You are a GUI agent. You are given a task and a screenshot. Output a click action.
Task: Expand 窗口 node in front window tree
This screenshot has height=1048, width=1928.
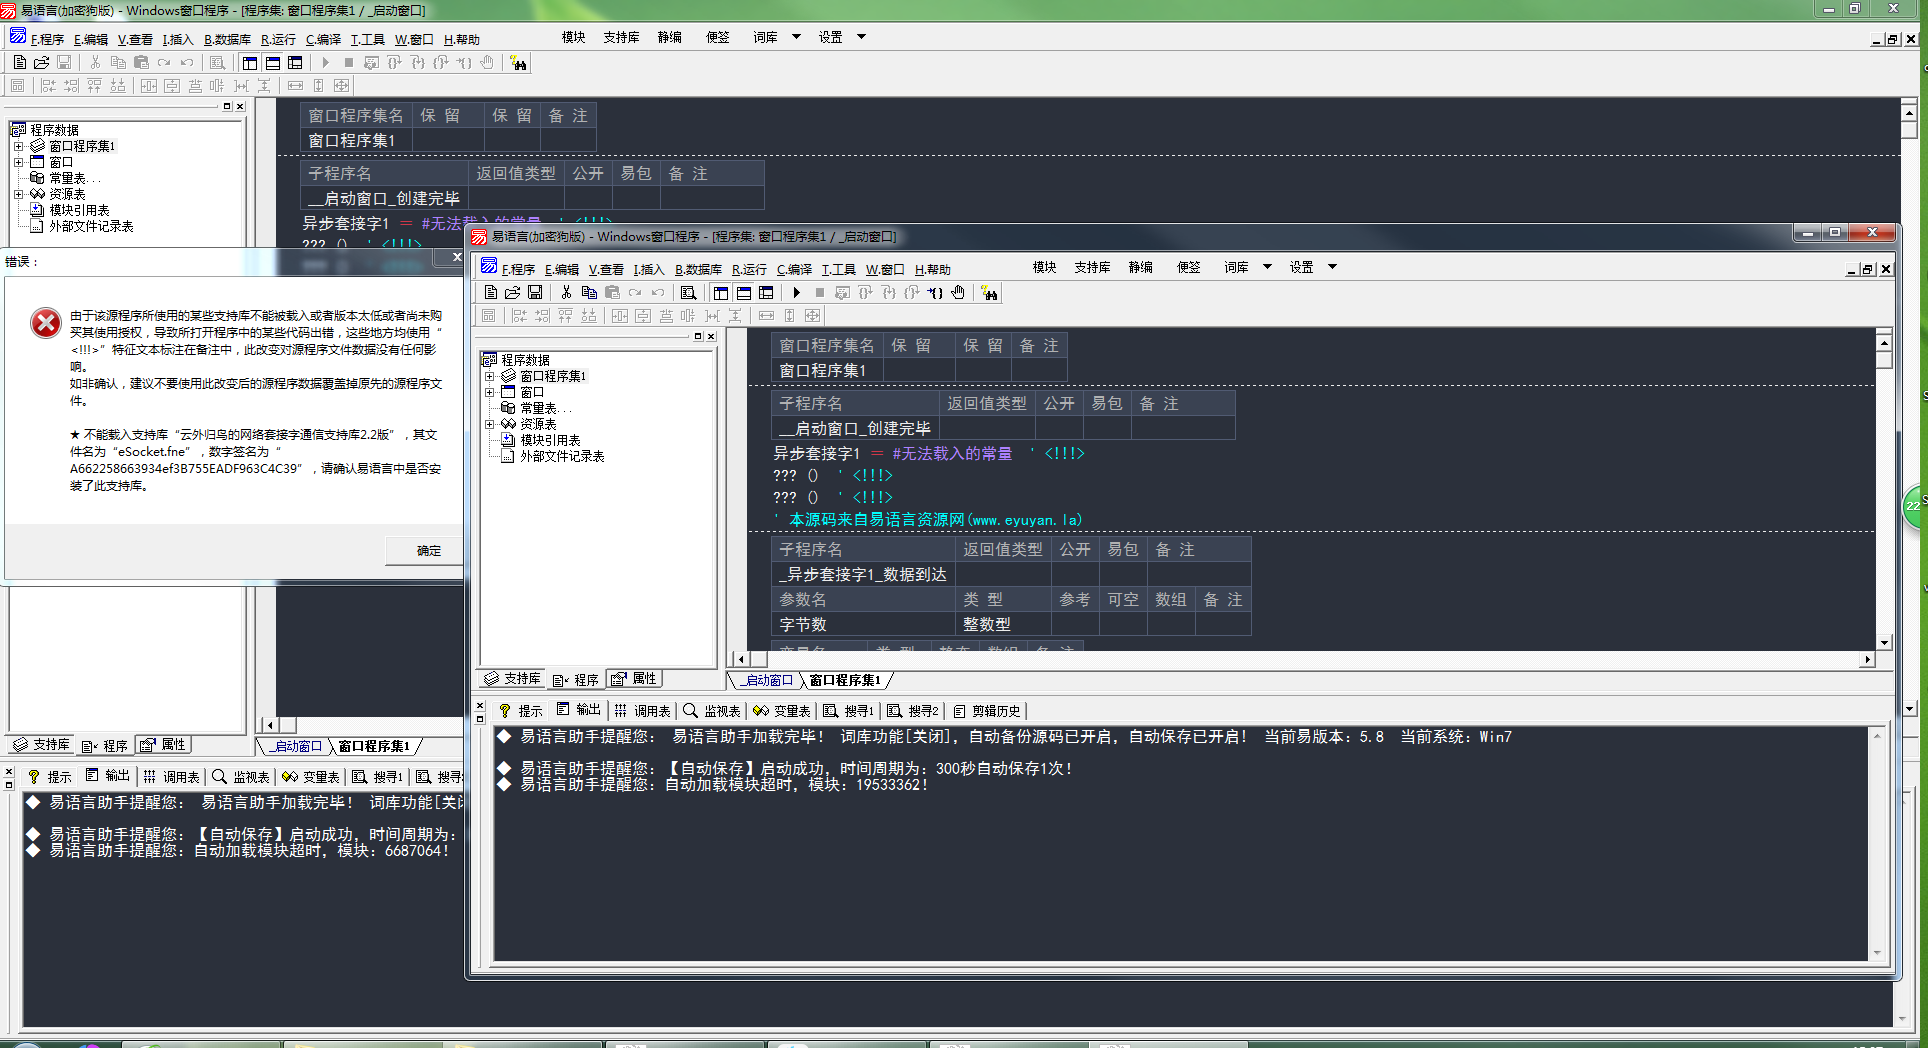click(490, 393)
